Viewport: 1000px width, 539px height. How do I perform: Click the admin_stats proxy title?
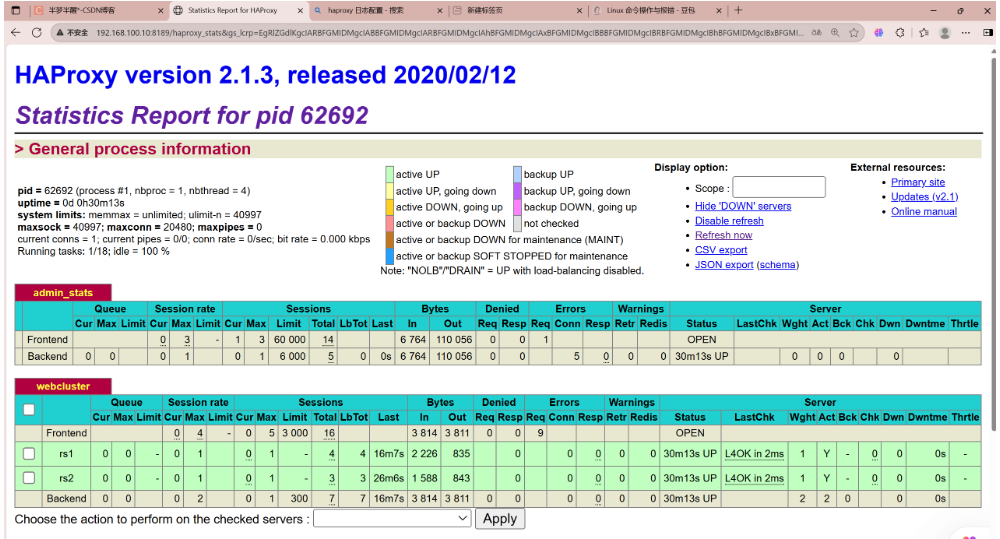63,293
